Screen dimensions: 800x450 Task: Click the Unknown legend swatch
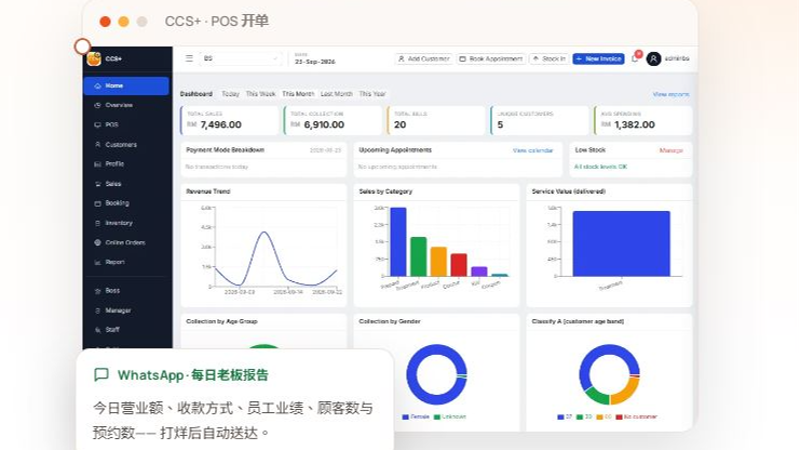437,417
